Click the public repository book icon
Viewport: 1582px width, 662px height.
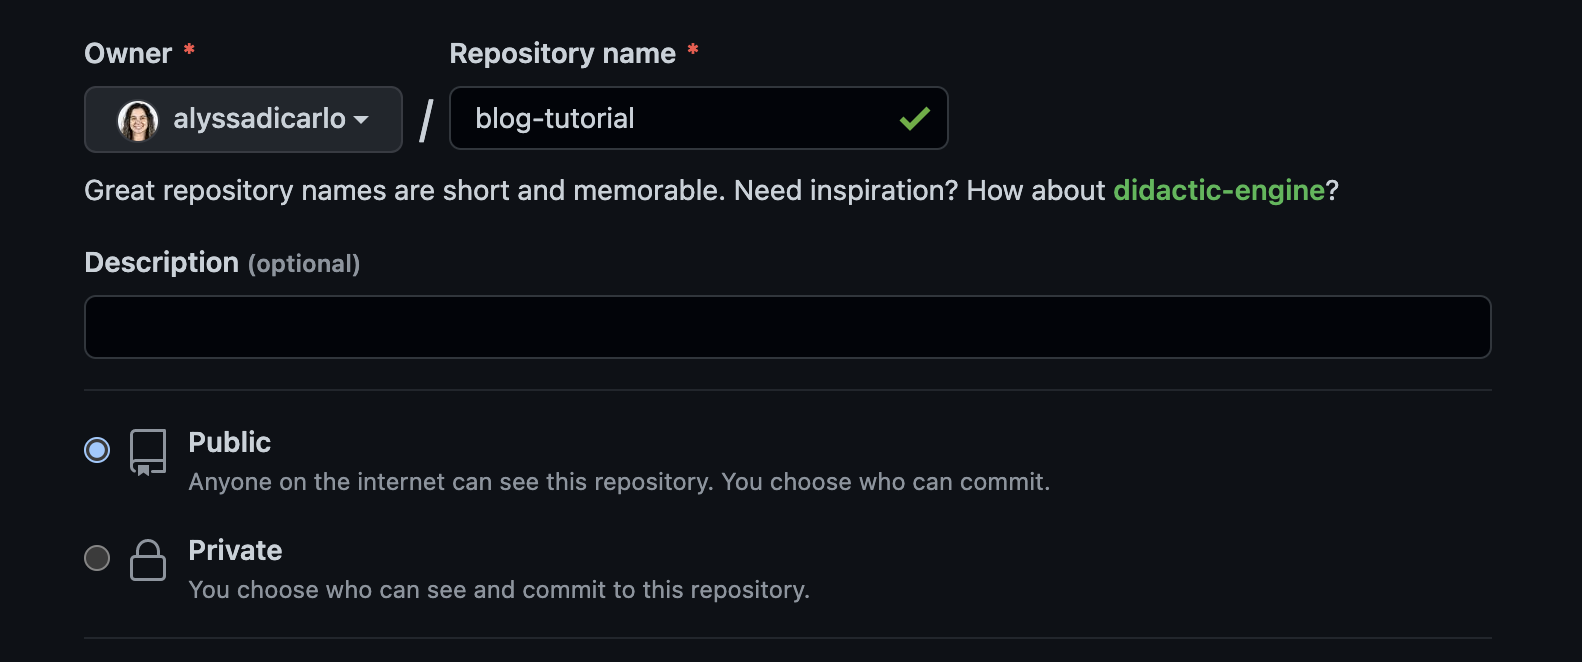pos(148,452)
